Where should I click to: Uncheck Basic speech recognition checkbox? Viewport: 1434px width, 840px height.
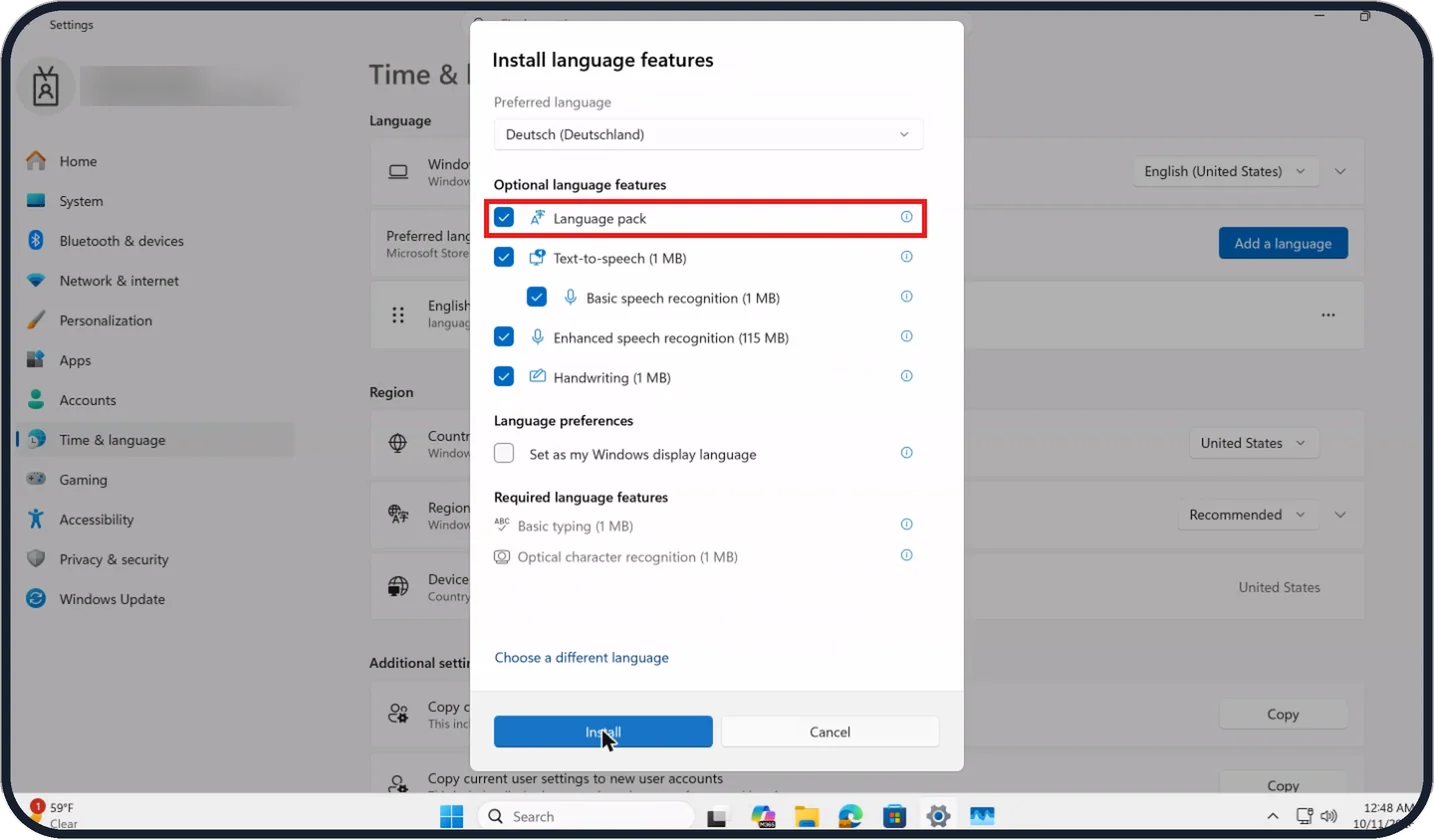coord(537,297)
